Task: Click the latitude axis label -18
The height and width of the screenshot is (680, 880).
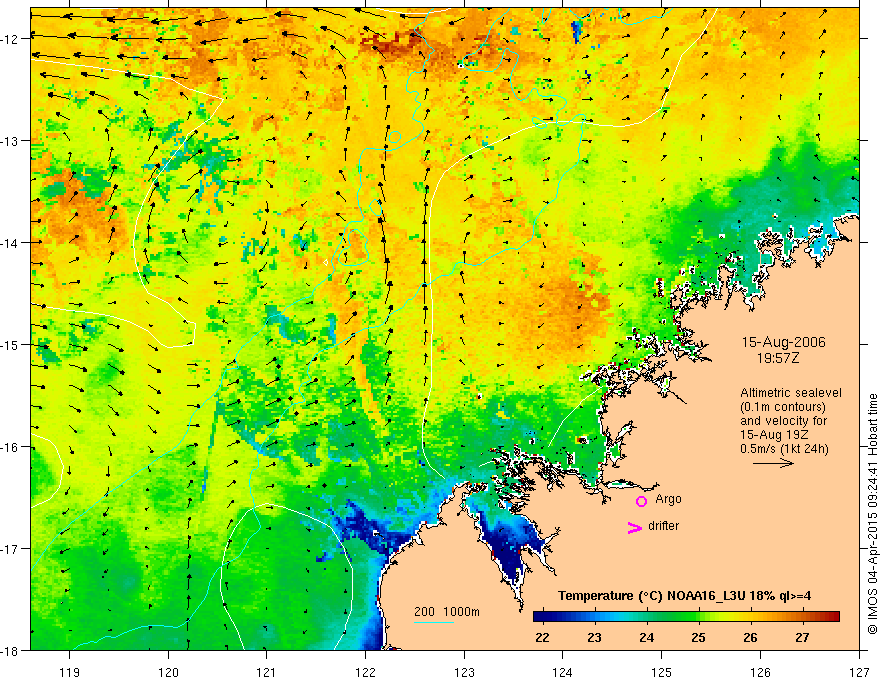Action: point(11,650)
